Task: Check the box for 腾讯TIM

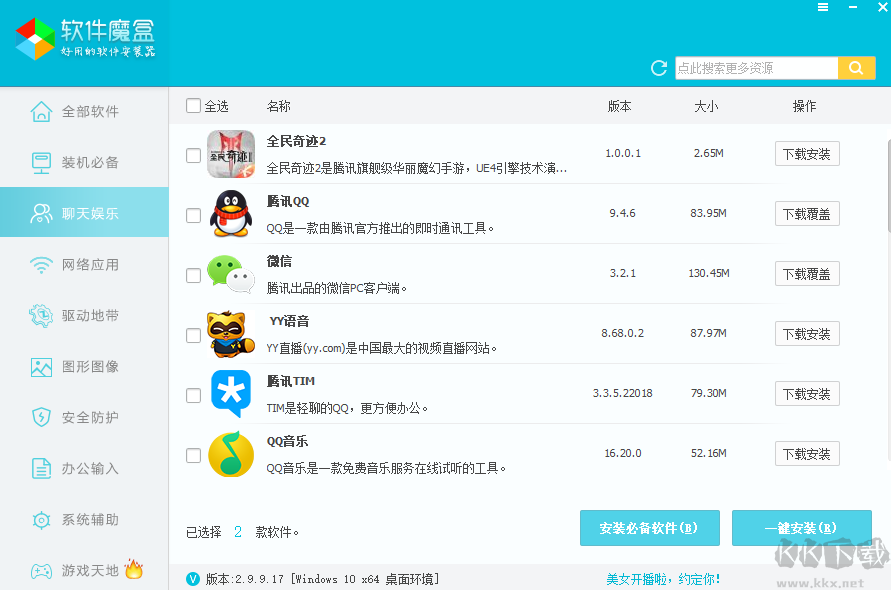Action: [x=193, y=395]
